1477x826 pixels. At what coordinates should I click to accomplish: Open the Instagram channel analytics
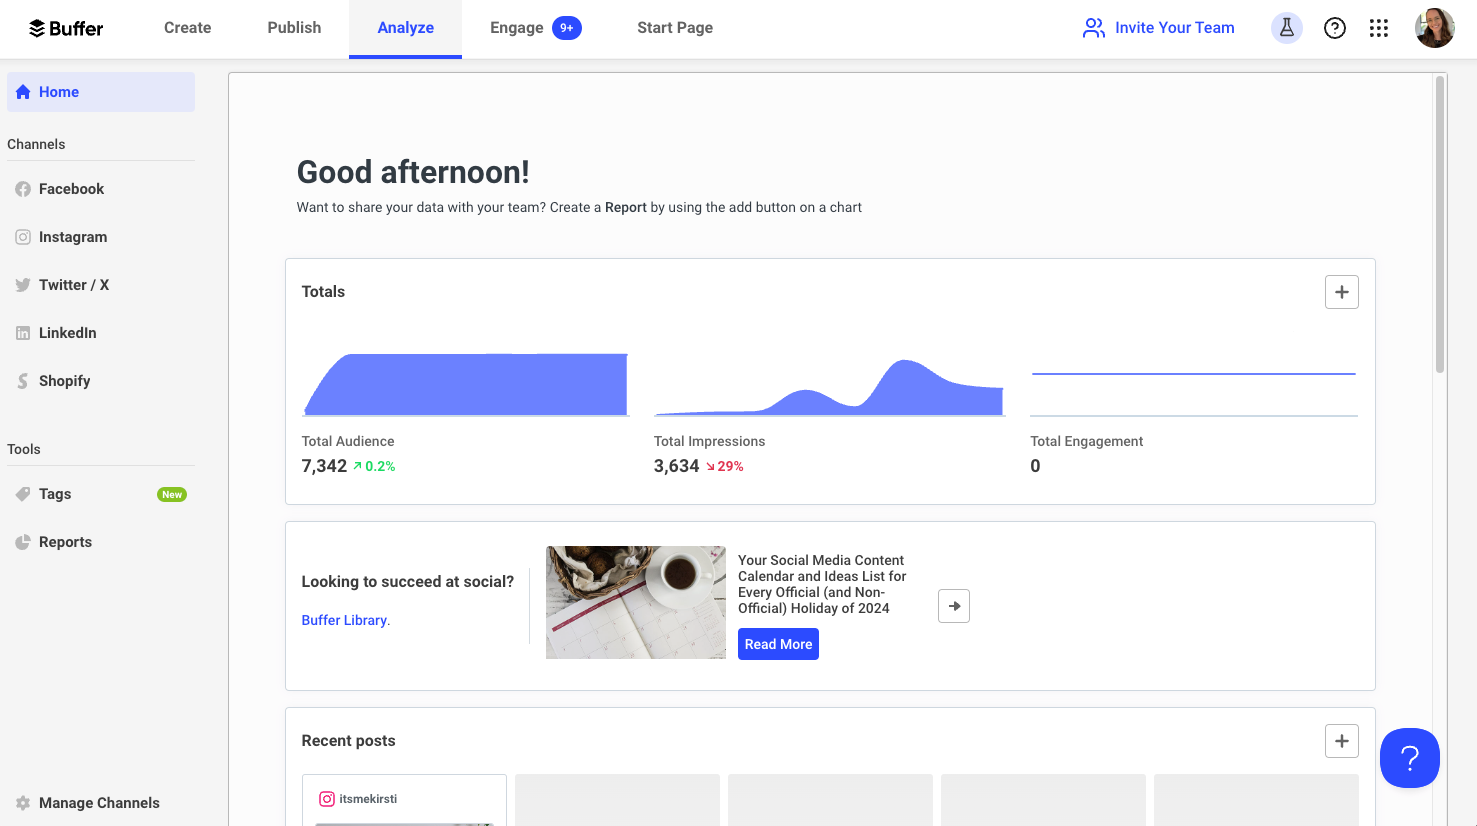72,237
